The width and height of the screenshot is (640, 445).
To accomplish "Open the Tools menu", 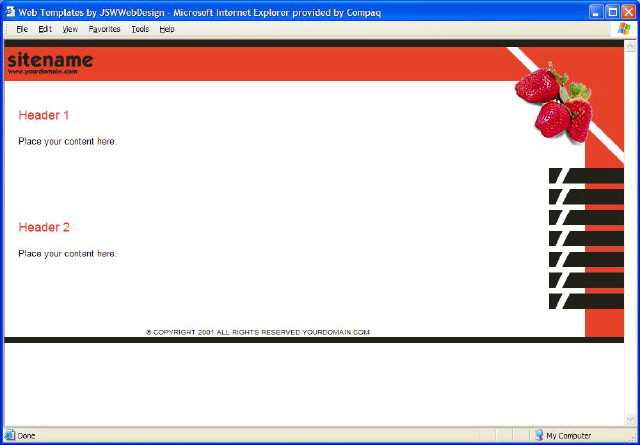I will click(x=140, y=29).
